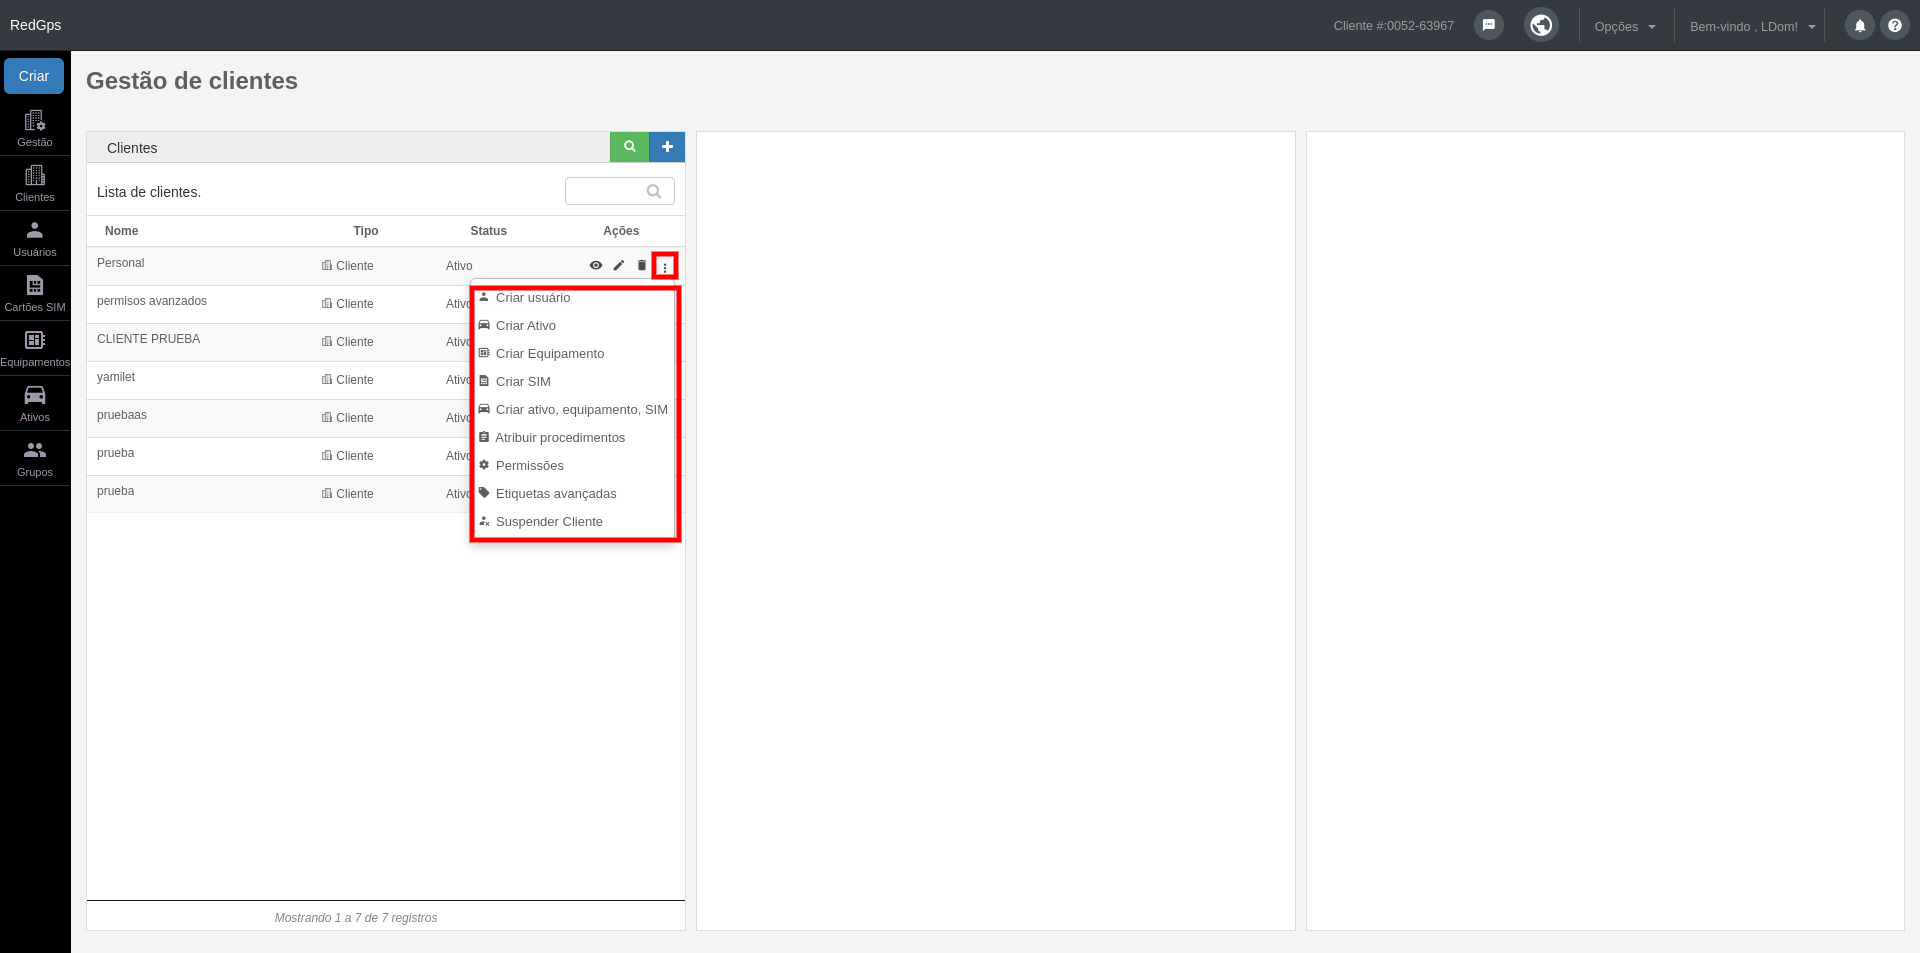Open the help question mark icon
Image resolution: width=1920 pixels, height=953 pixels.
(1894, 26)
